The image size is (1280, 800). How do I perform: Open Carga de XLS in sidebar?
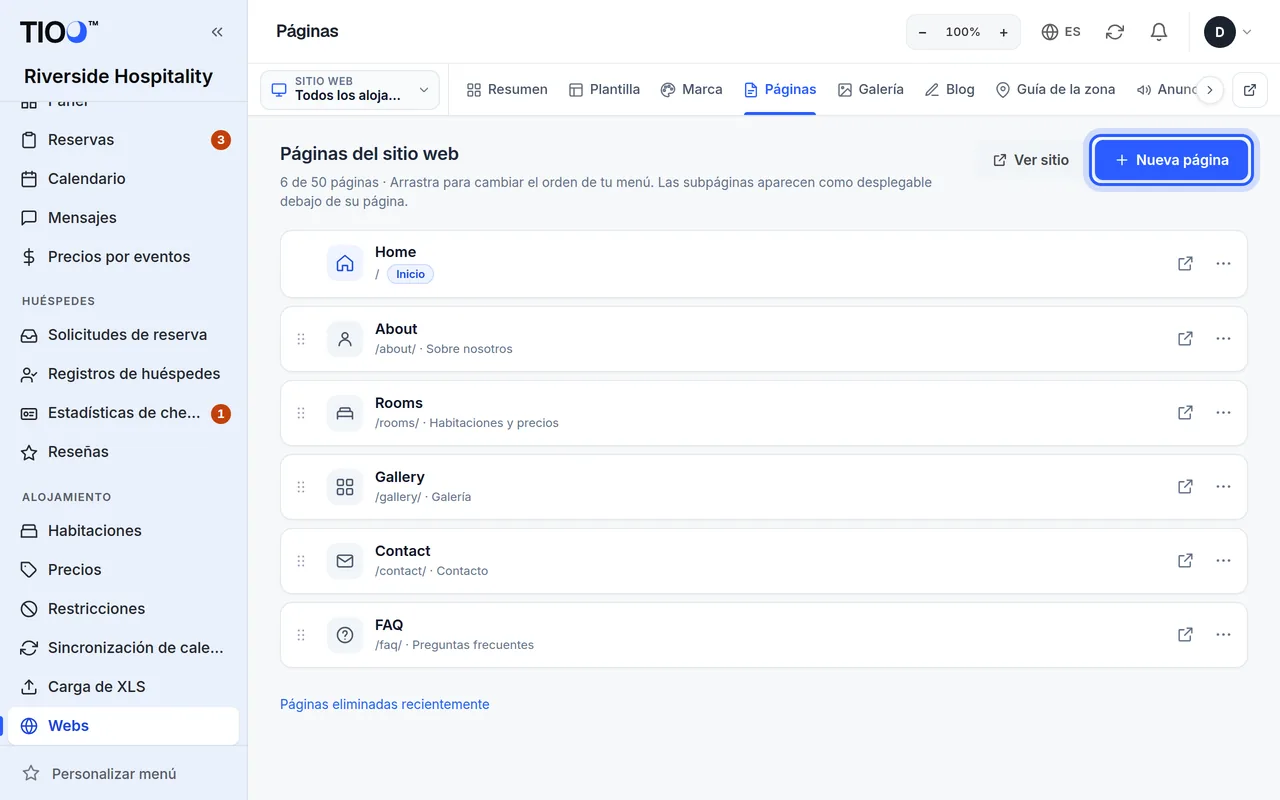point(123,687)
